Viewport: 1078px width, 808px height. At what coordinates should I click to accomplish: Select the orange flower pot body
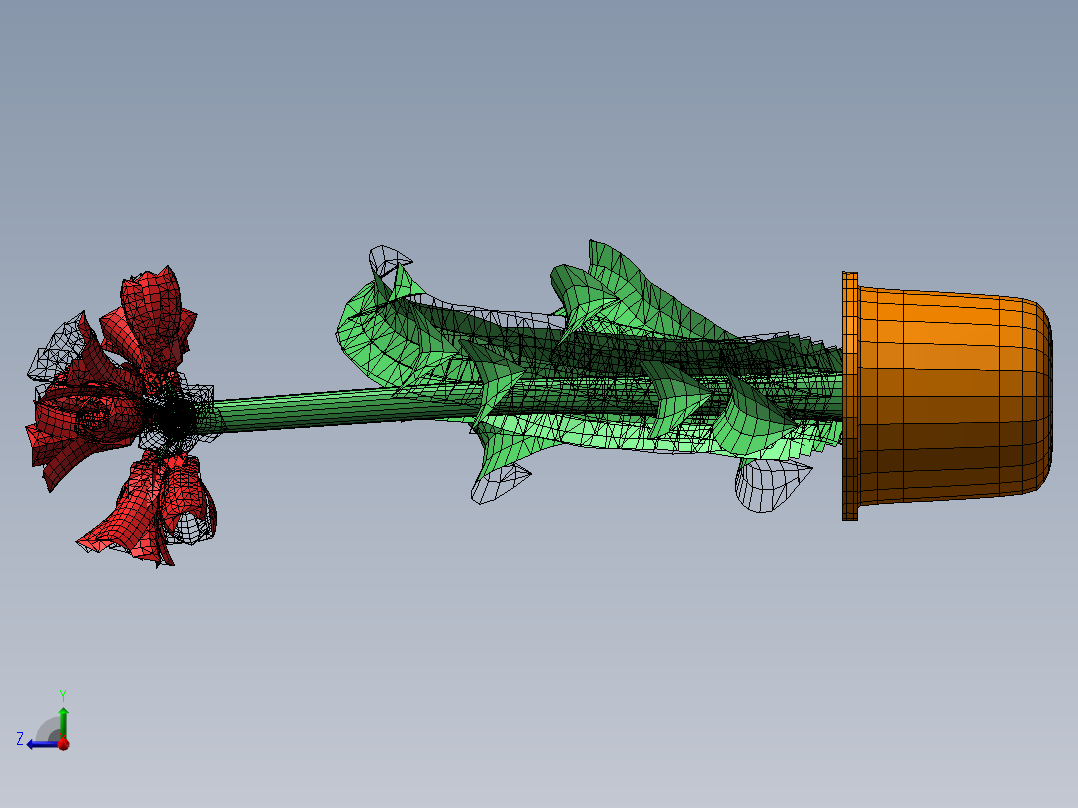point(954,395)
